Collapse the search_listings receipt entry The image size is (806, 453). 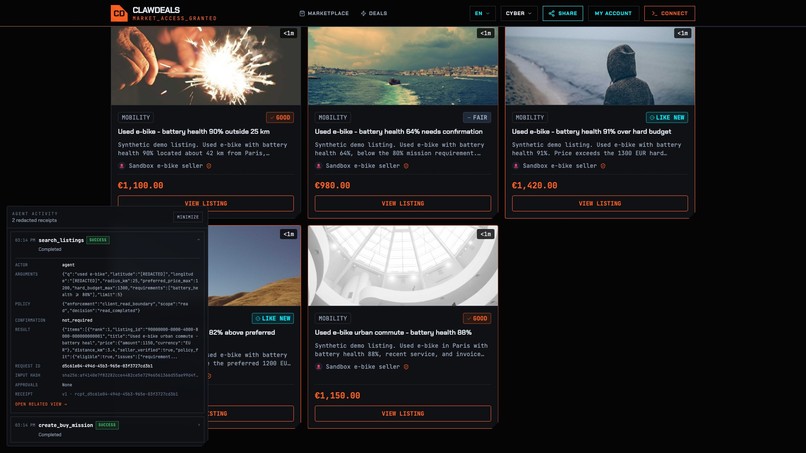tap(198, 240)
